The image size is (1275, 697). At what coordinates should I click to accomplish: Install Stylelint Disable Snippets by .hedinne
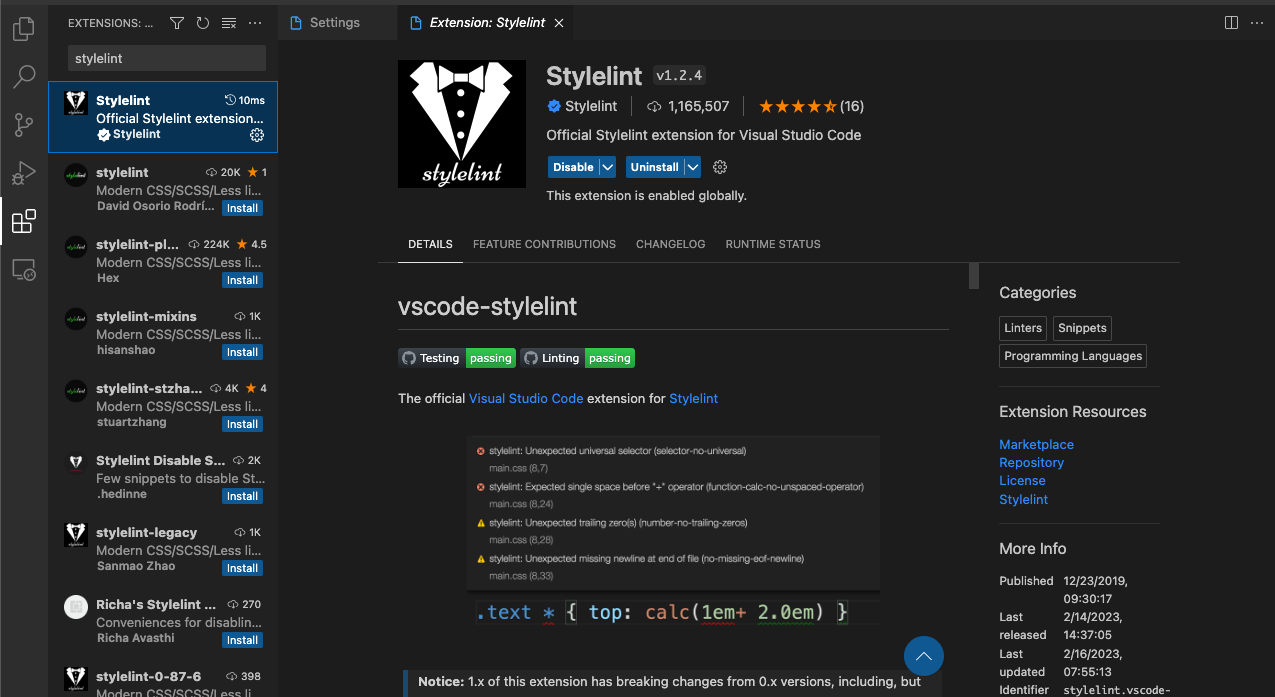click(x=242, y=496)
